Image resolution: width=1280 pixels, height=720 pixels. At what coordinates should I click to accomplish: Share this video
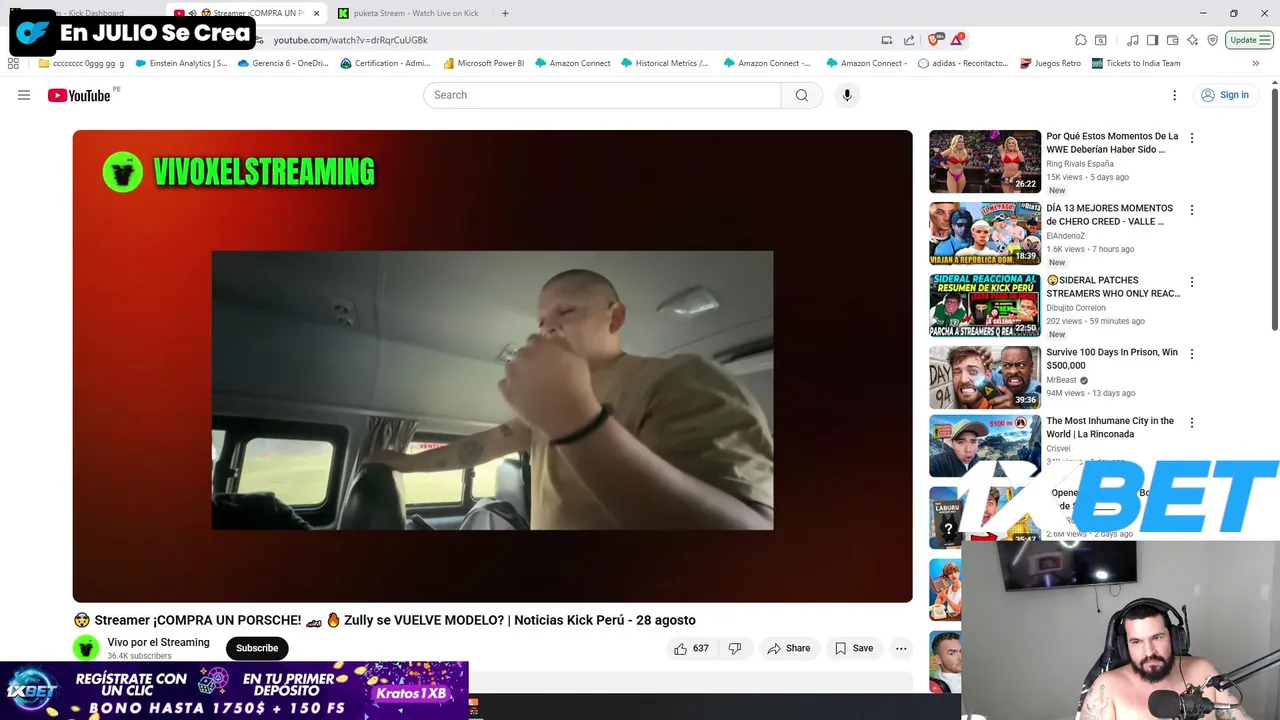pyautogui.click(x=788, y=648)
